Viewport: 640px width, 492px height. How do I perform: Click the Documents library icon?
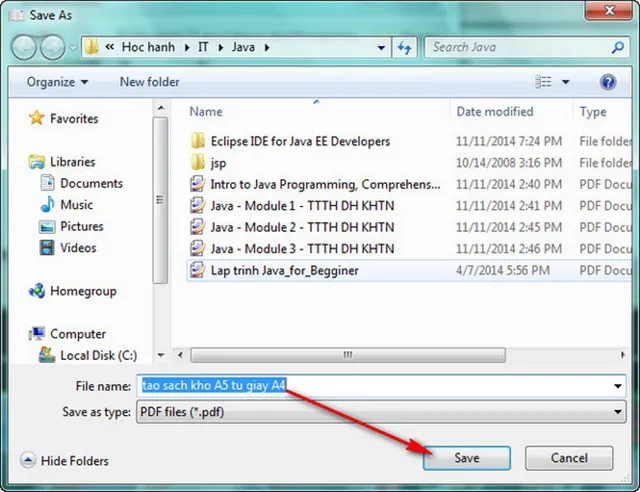pyautogui.click(x=47, y=183)
